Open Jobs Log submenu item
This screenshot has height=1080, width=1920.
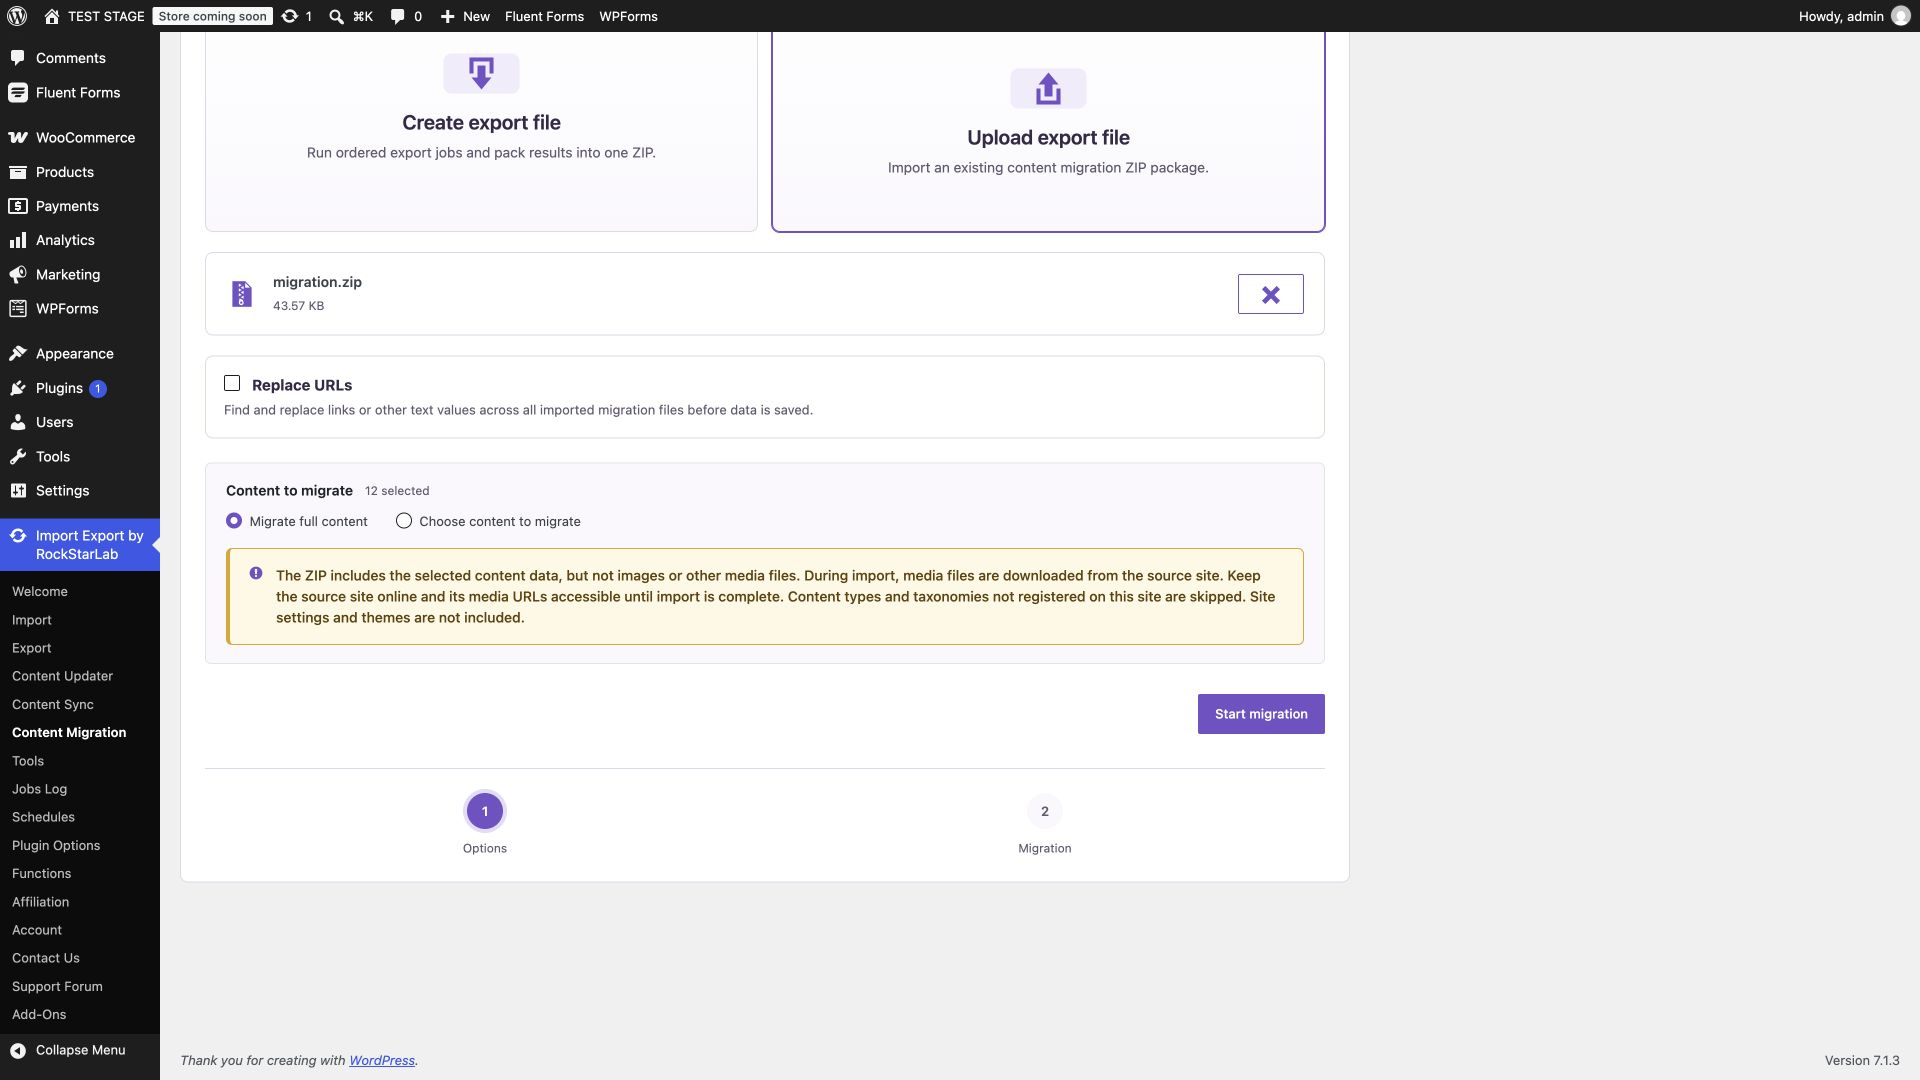click(39, 789)
